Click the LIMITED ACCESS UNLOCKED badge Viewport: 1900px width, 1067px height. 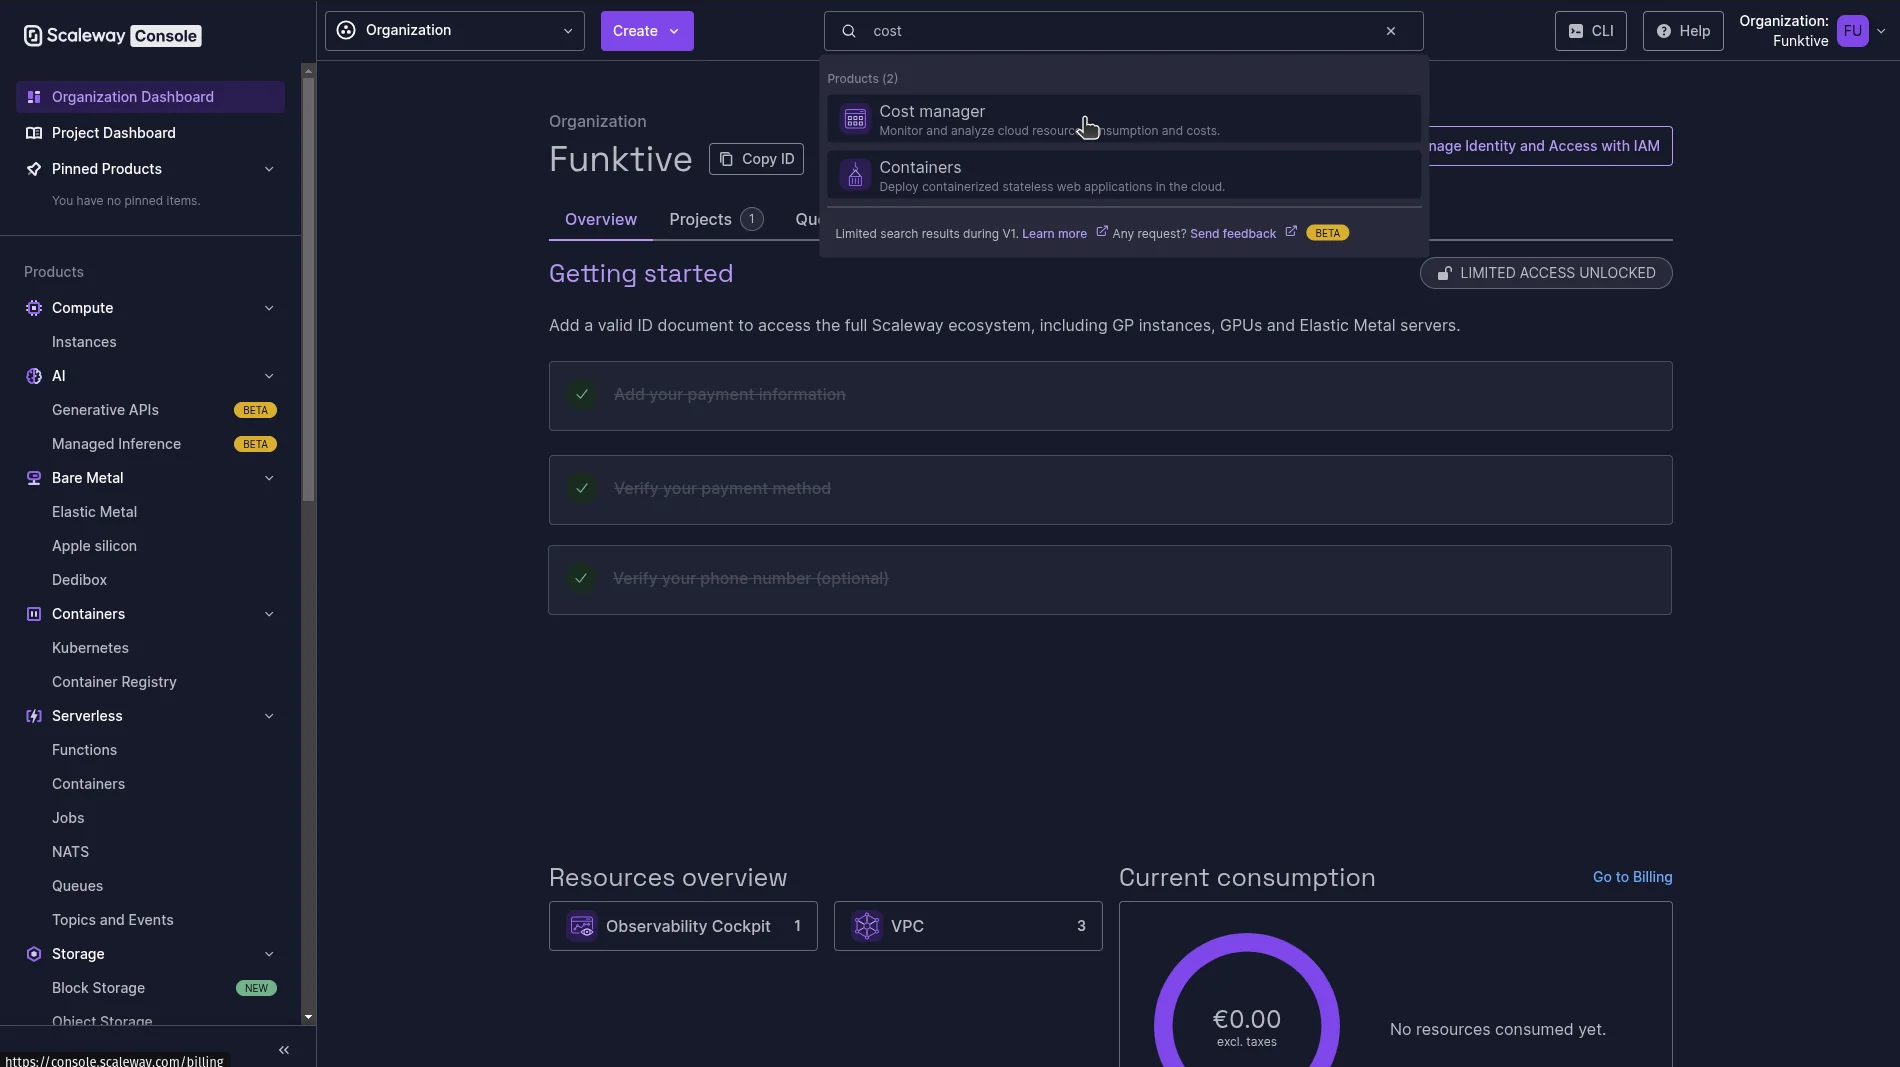tap(1546, 273)
